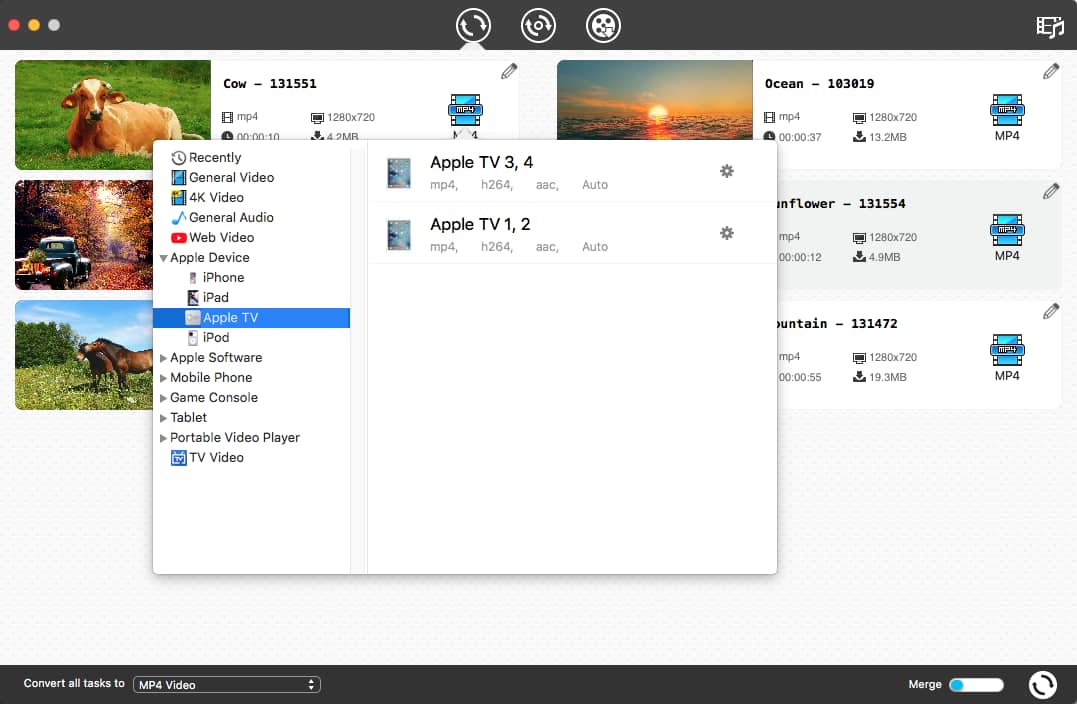
Task: Toggle the Merge switch
Action: point(976,685)
